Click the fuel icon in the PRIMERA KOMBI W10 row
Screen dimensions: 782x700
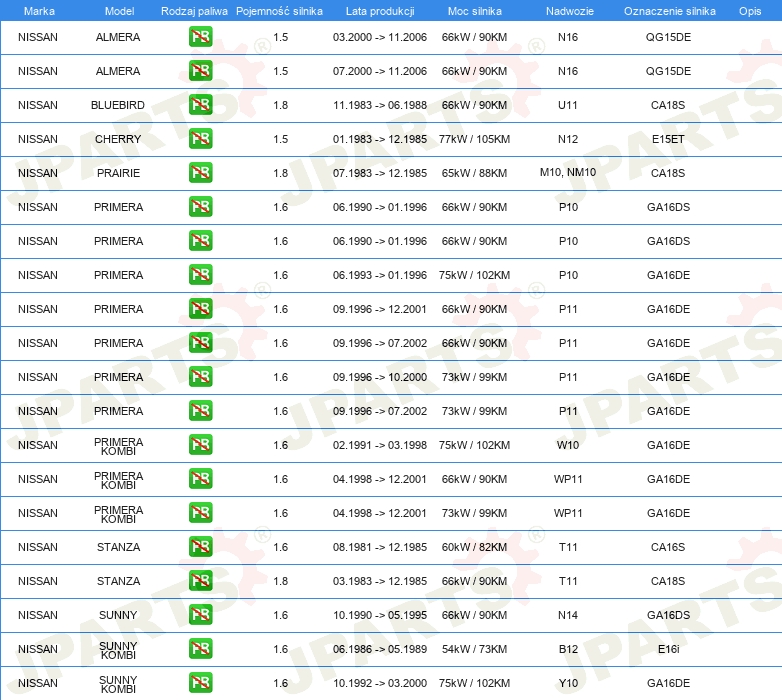[200, 444]
